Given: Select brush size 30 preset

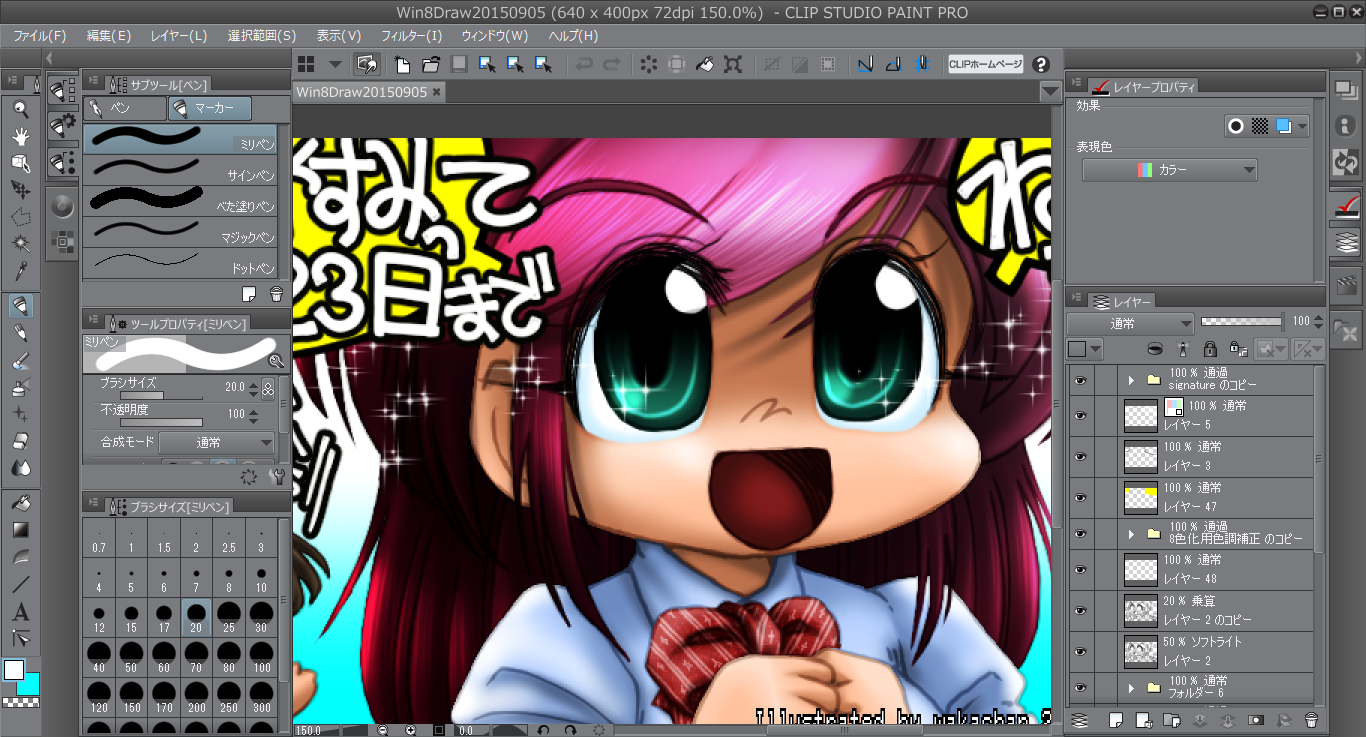Looking at the screenshot, I should pos(261,615).
